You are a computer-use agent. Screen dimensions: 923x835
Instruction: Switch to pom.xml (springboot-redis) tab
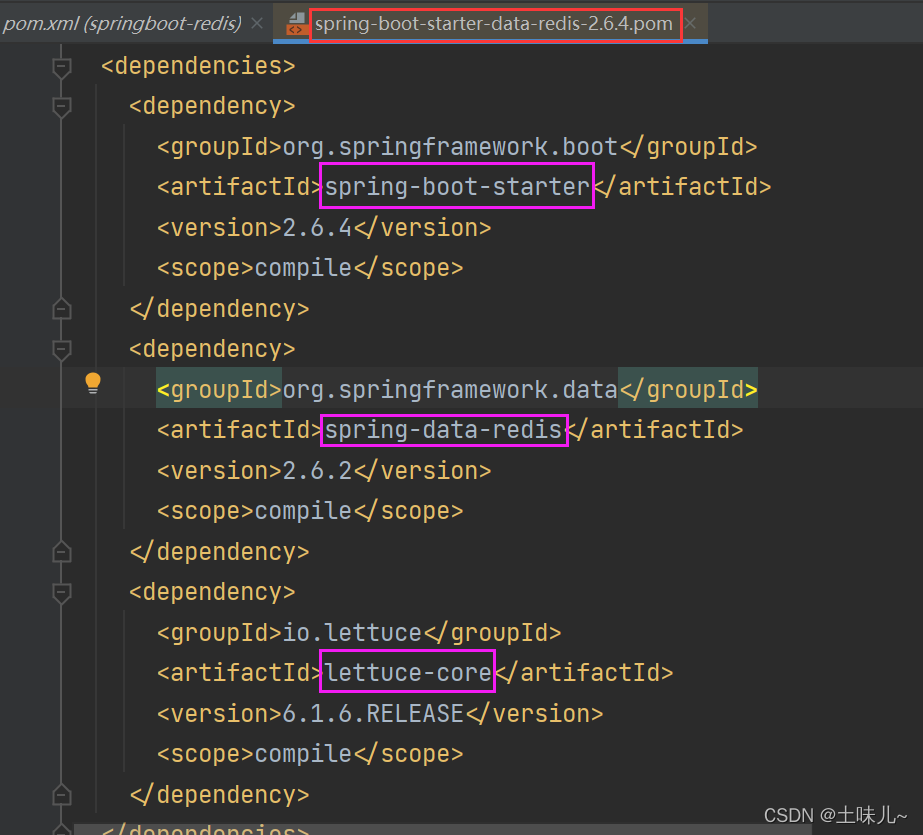pos(122,24)
